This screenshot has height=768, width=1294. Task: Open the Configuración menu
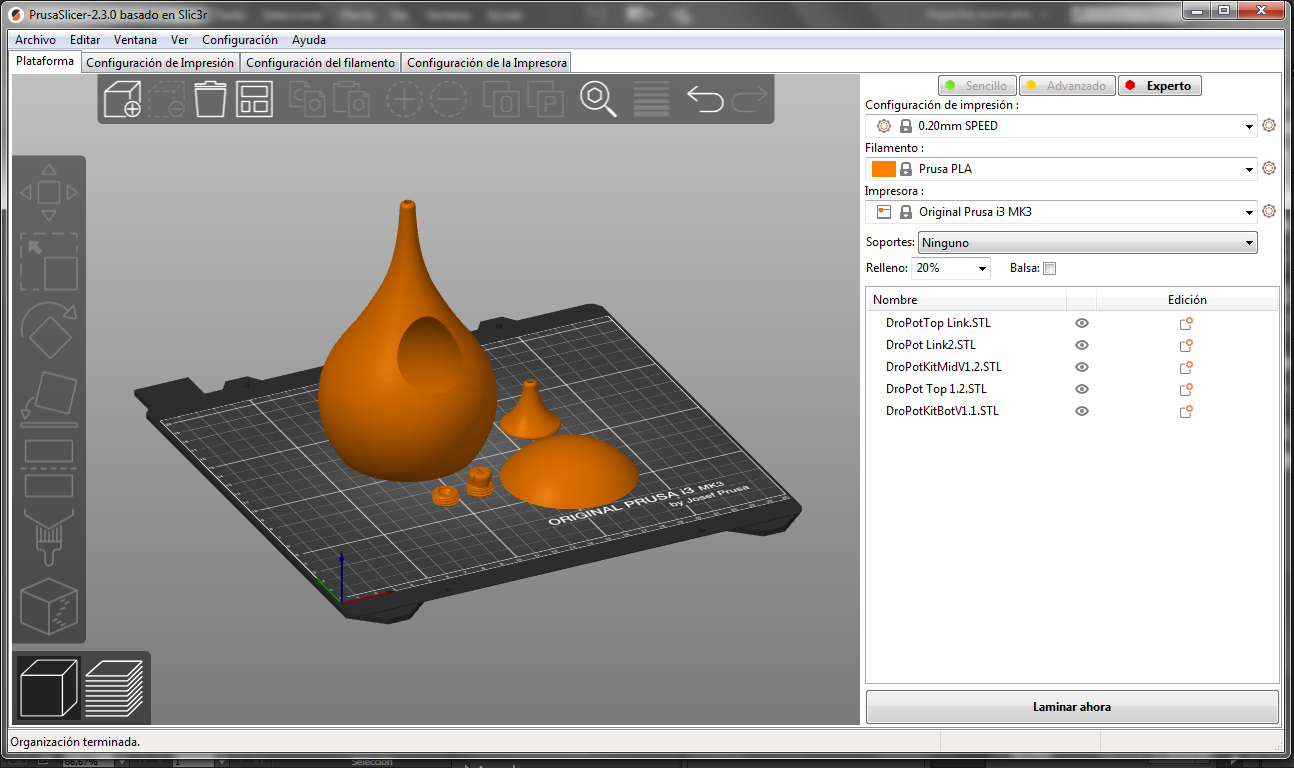pos(239,40)
